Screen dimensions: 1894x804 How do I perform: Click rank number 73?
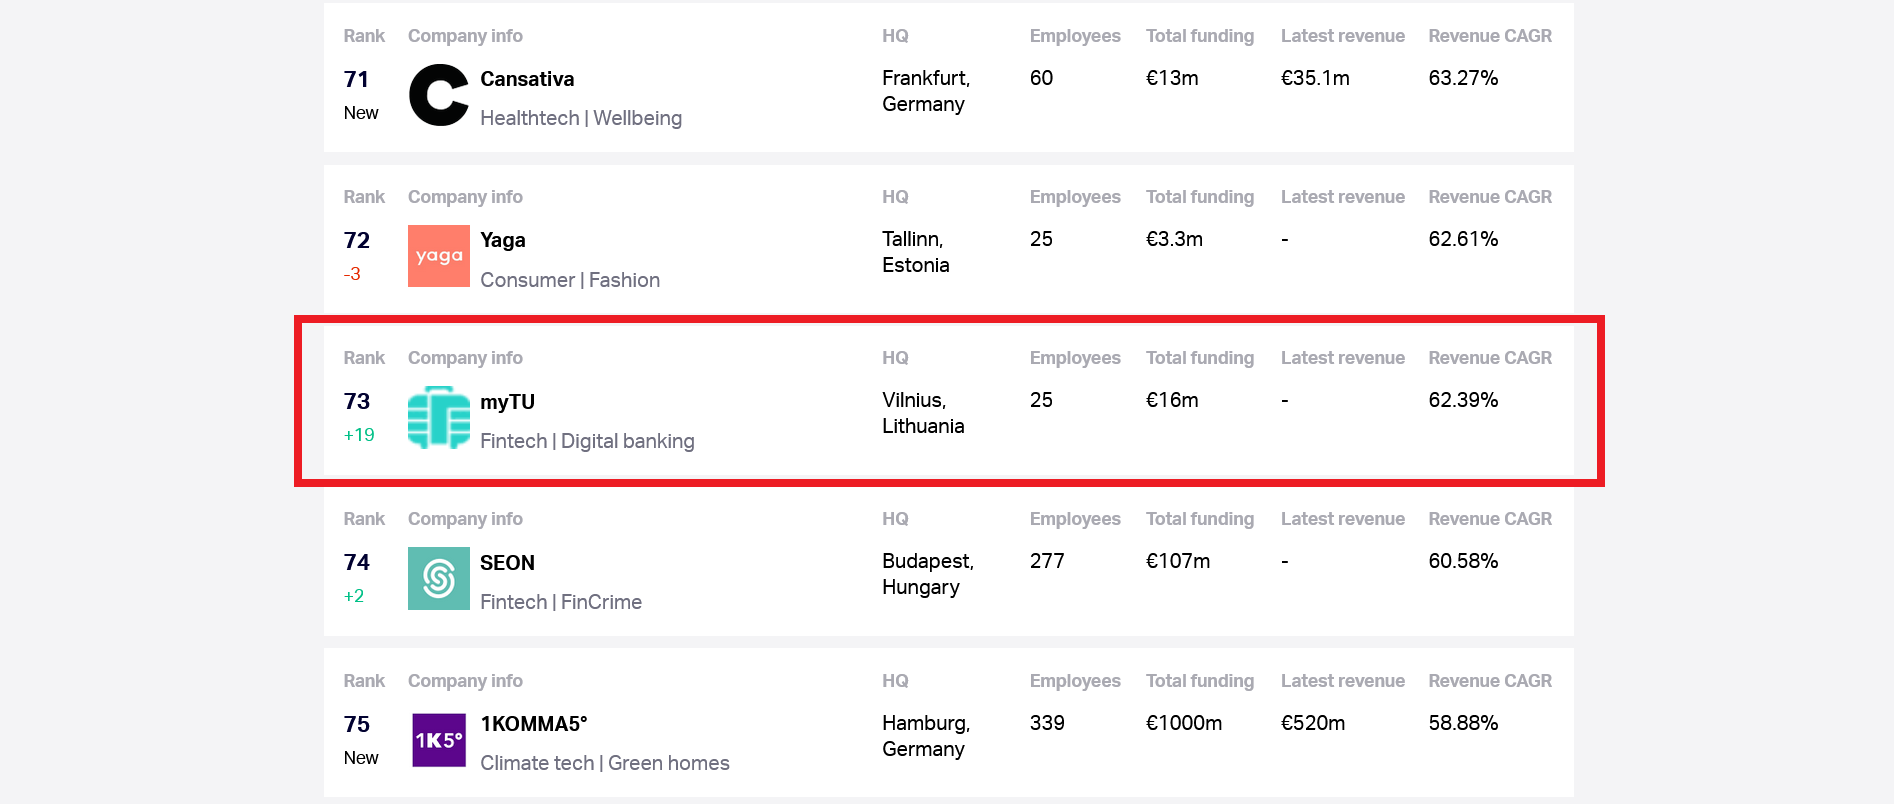[x=356, y=402]
